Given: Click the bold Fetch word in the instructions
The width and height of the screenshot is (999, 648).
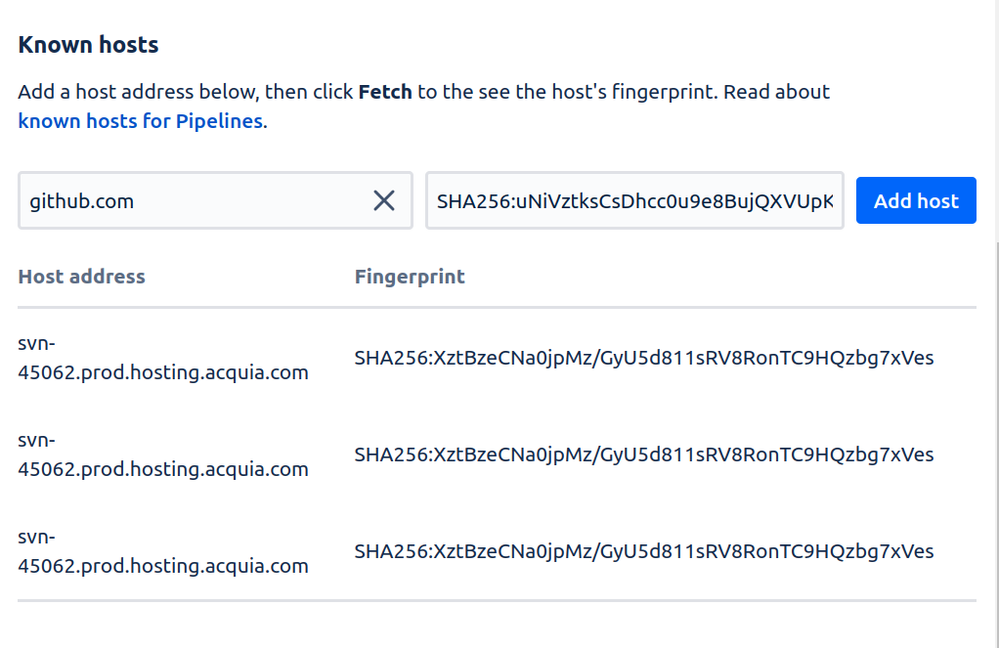Looking at the screenshot, I should (x=385, y=92).
